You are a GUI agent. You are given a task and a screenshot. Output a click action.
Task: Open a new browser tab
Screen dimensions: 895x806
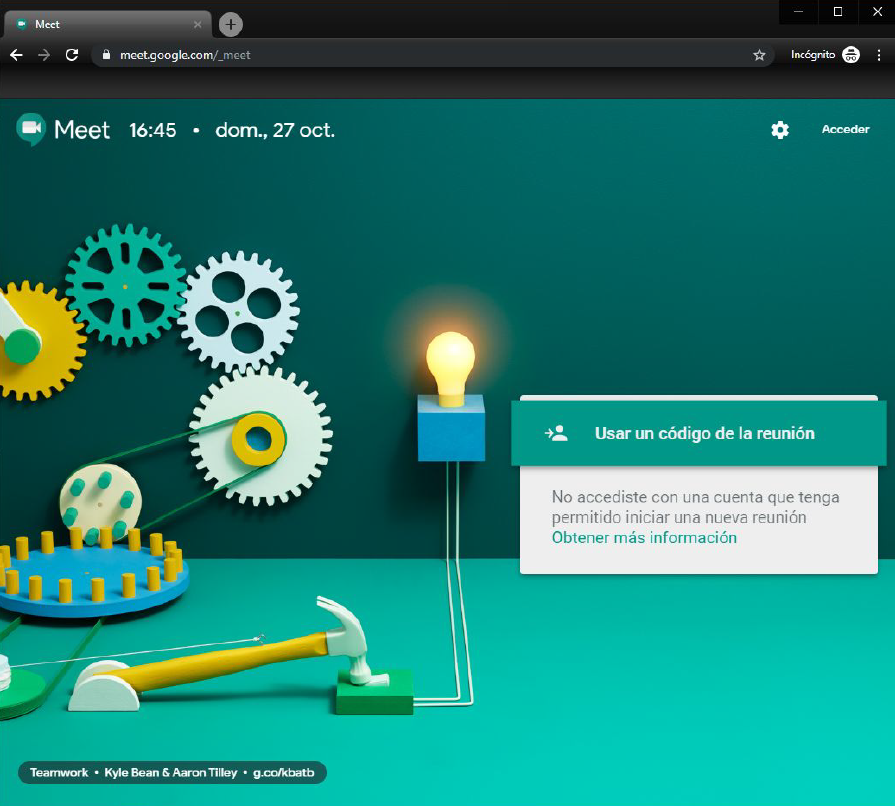click(x=231, y=25)
